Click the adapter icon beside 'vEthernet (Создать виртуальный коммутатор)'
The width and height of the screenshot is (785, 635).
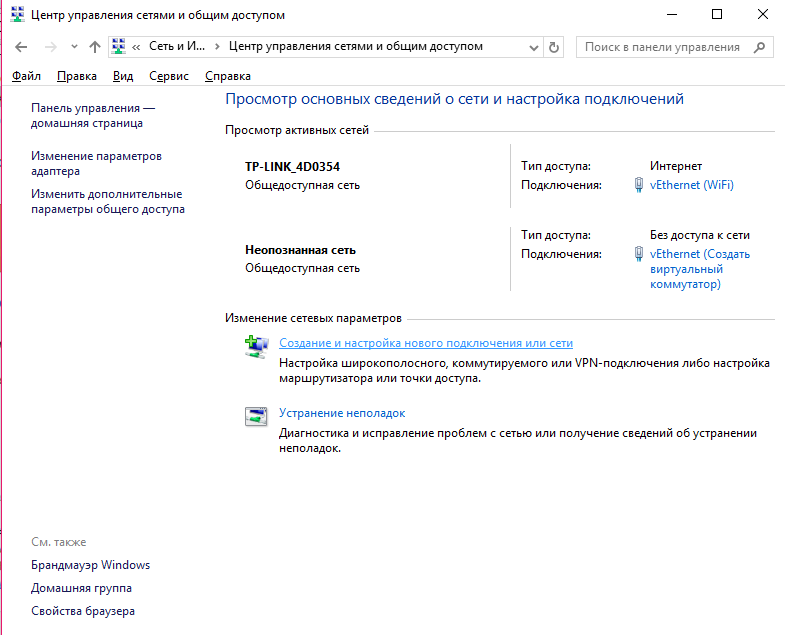coord(639,254)
